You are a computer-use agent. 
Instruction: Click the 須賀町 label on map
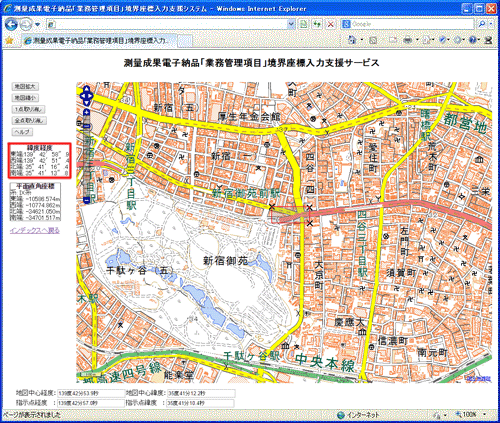coord(401,273)
